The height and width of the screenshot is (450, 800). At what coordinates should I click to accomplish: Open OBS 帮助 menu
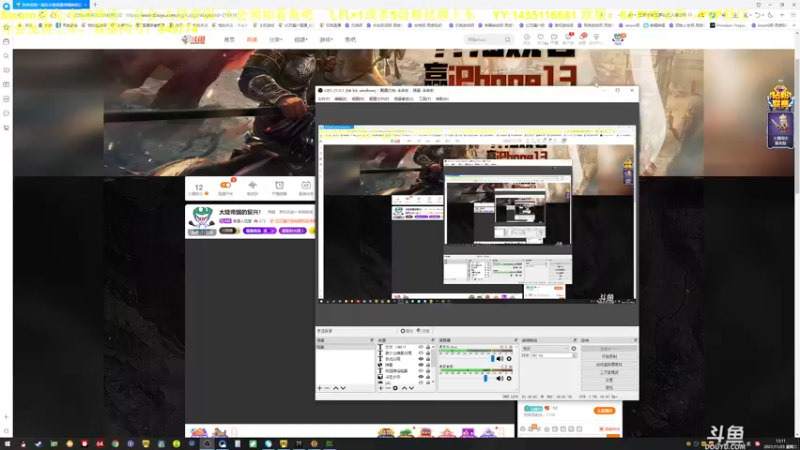tap(442, 98)
